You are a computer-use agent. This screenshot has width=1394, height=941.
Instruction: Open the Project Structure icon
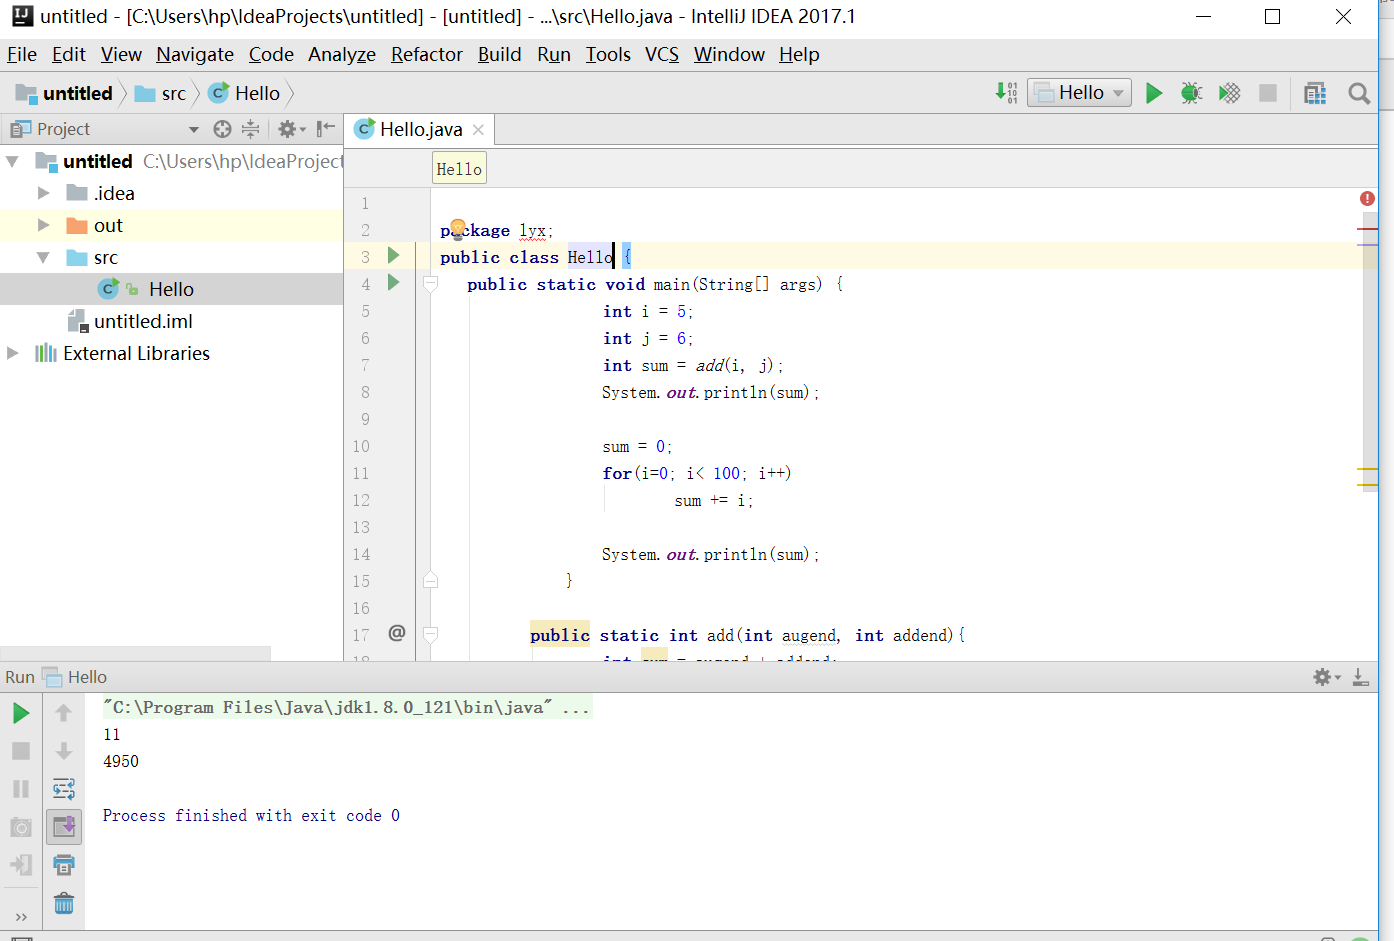tap(1315, 93)
